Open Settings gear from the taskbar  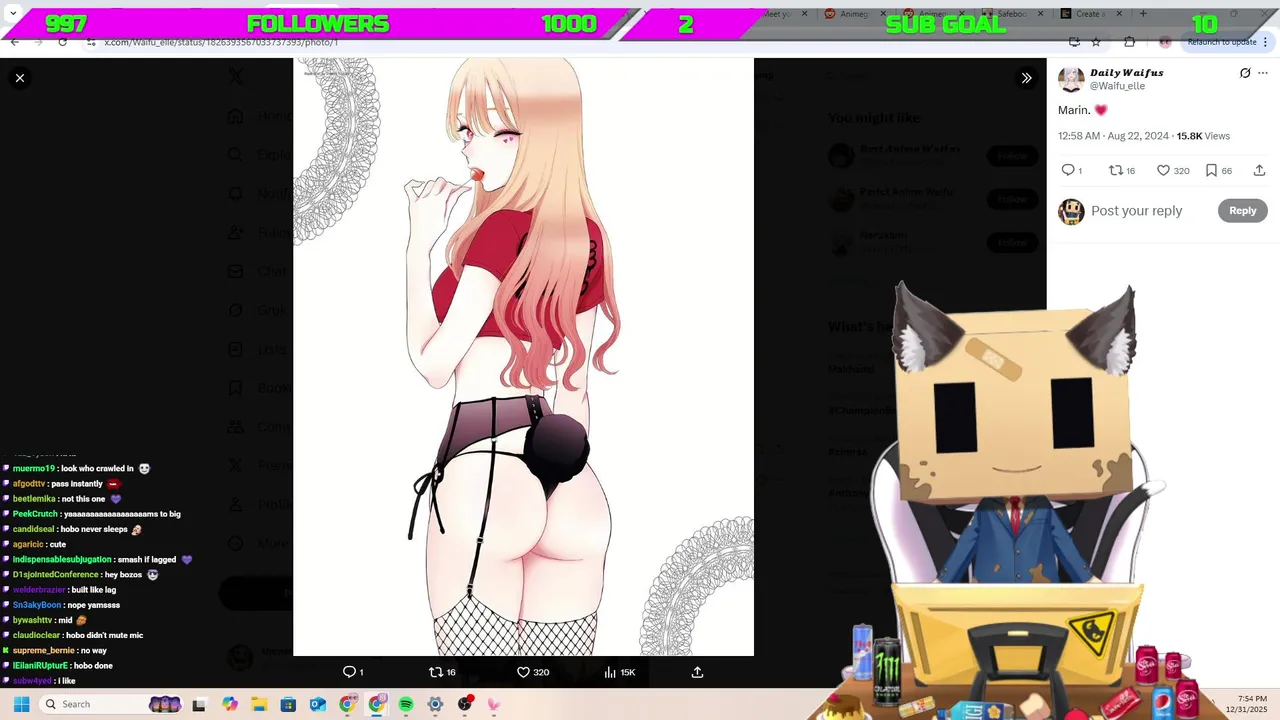pyautogui.click(x=435, y=704)
